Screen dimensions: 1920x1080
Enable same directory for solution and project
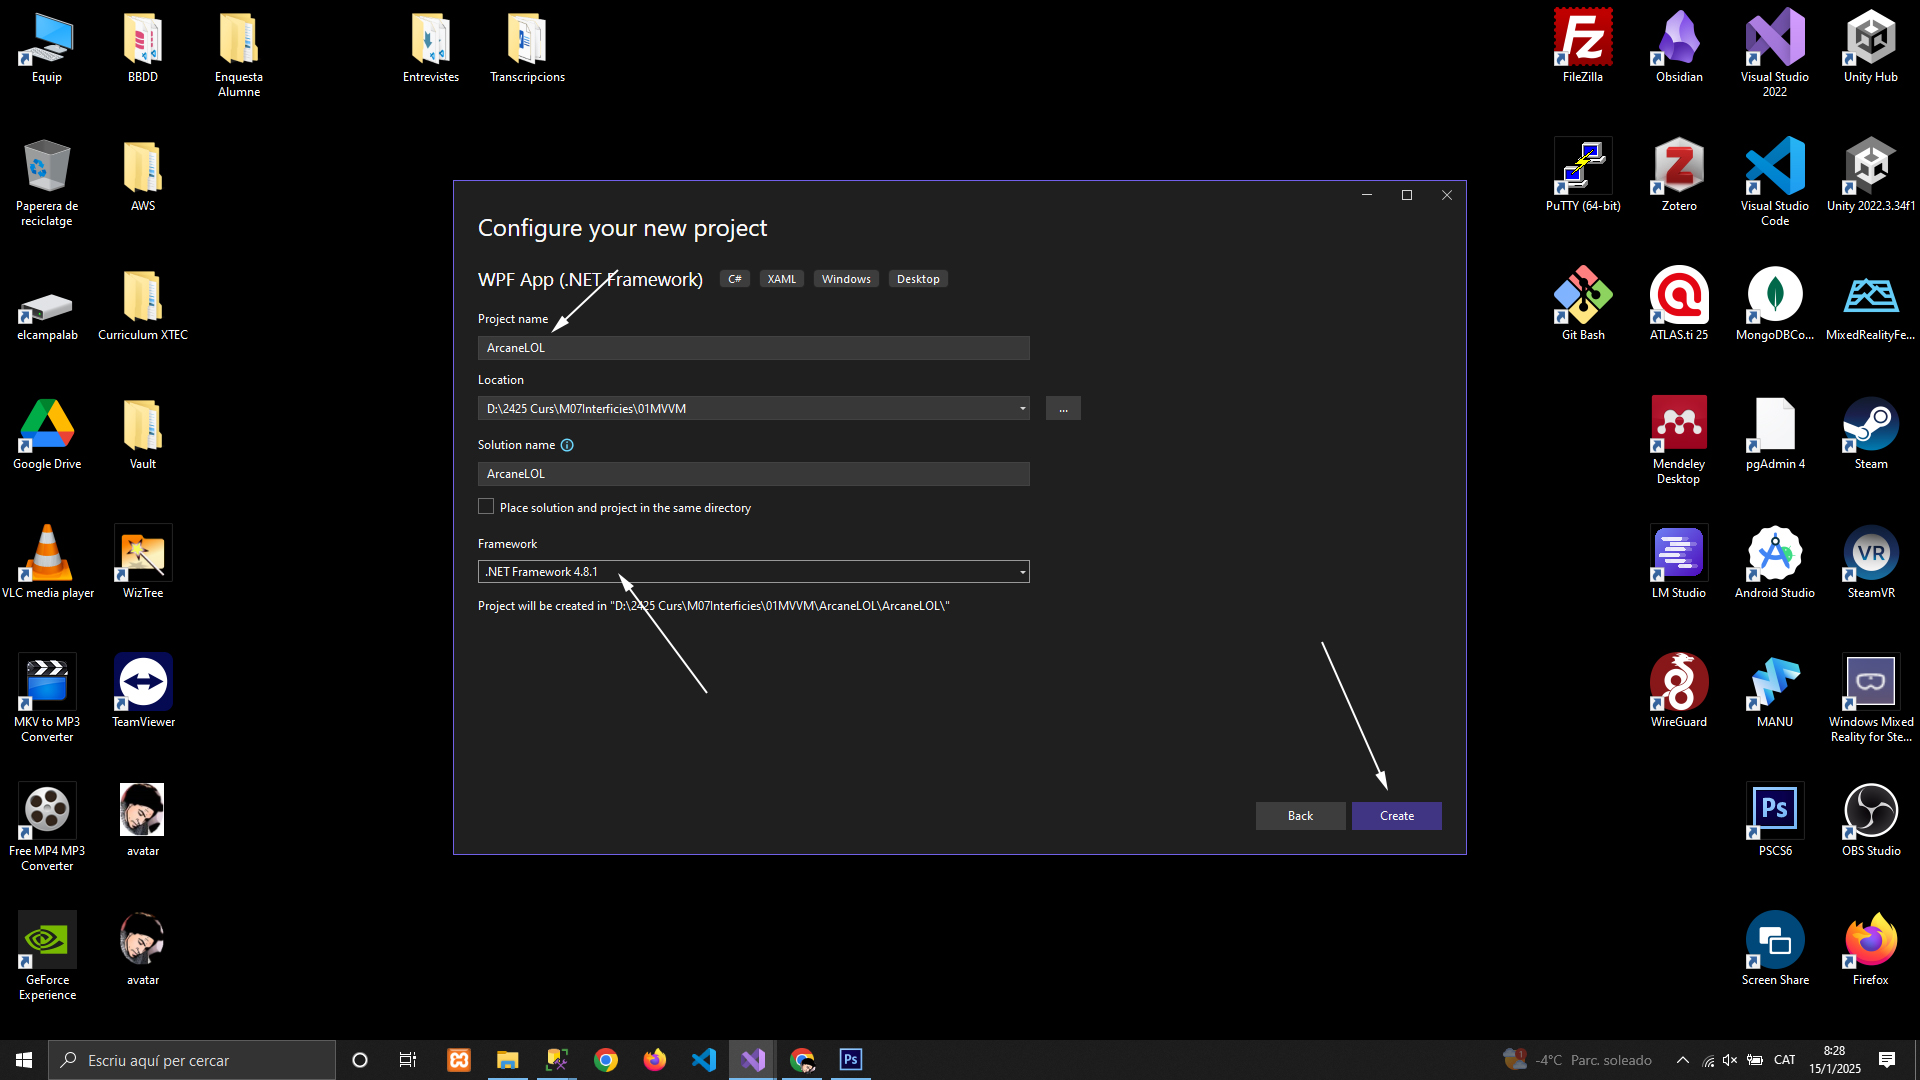[487, 507]
